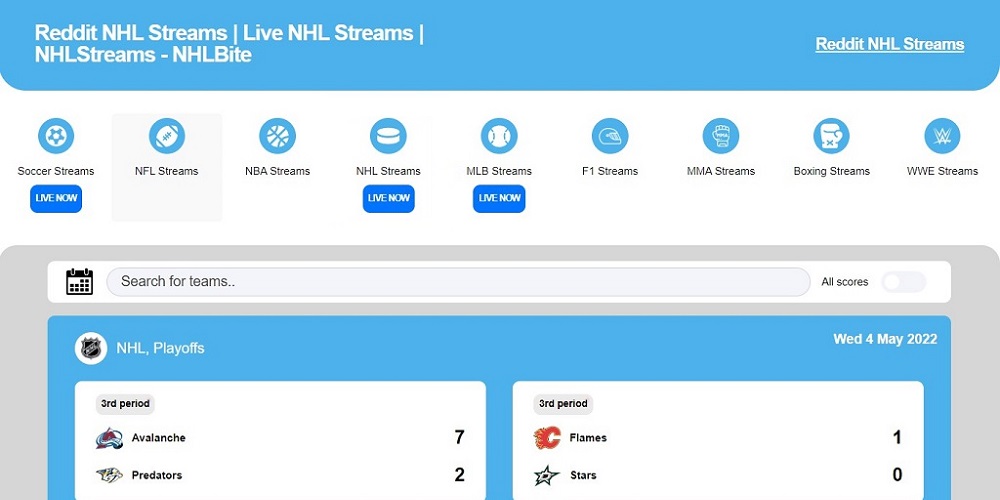Choose the NHL Streams puck icon
1000x500 pixels.
[x=388, y=136]
